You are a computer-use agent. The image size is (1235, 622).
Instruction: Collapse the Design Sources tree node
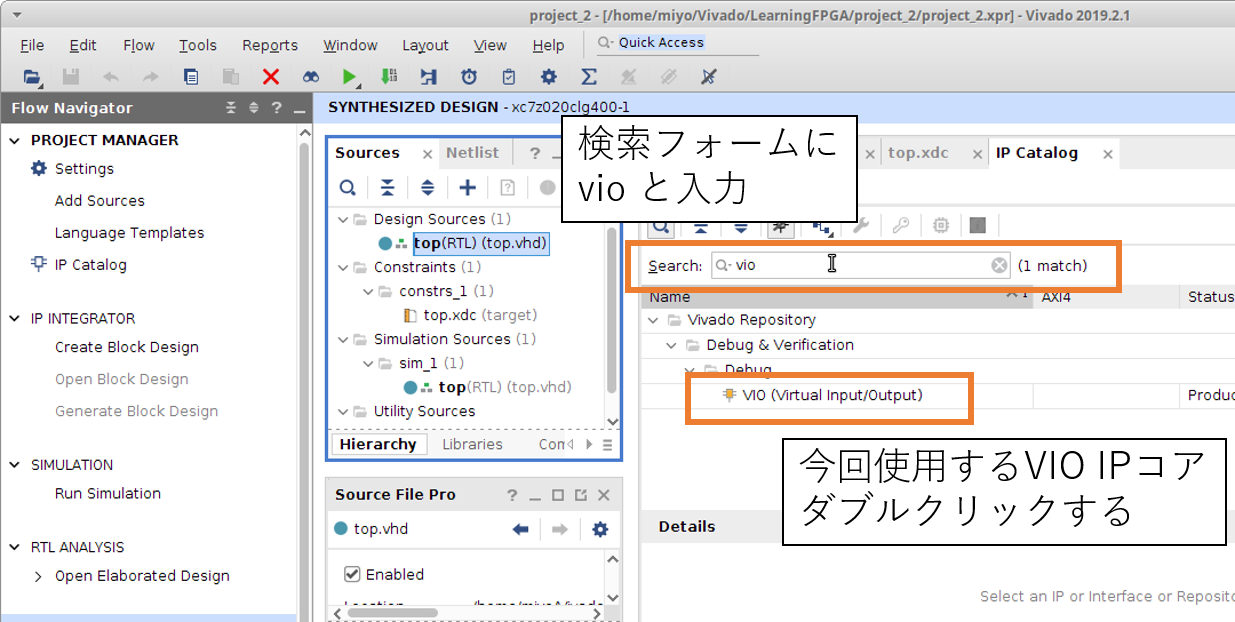pyautogui.click(x=344, y=219)
